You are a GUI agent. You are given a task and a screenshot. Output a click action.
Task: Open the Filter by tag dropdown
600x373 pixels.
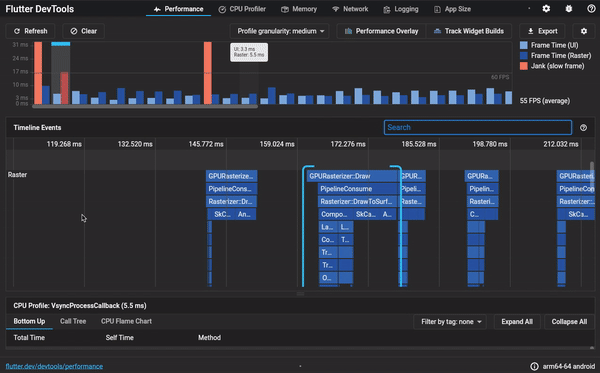(x=450, y=322)
